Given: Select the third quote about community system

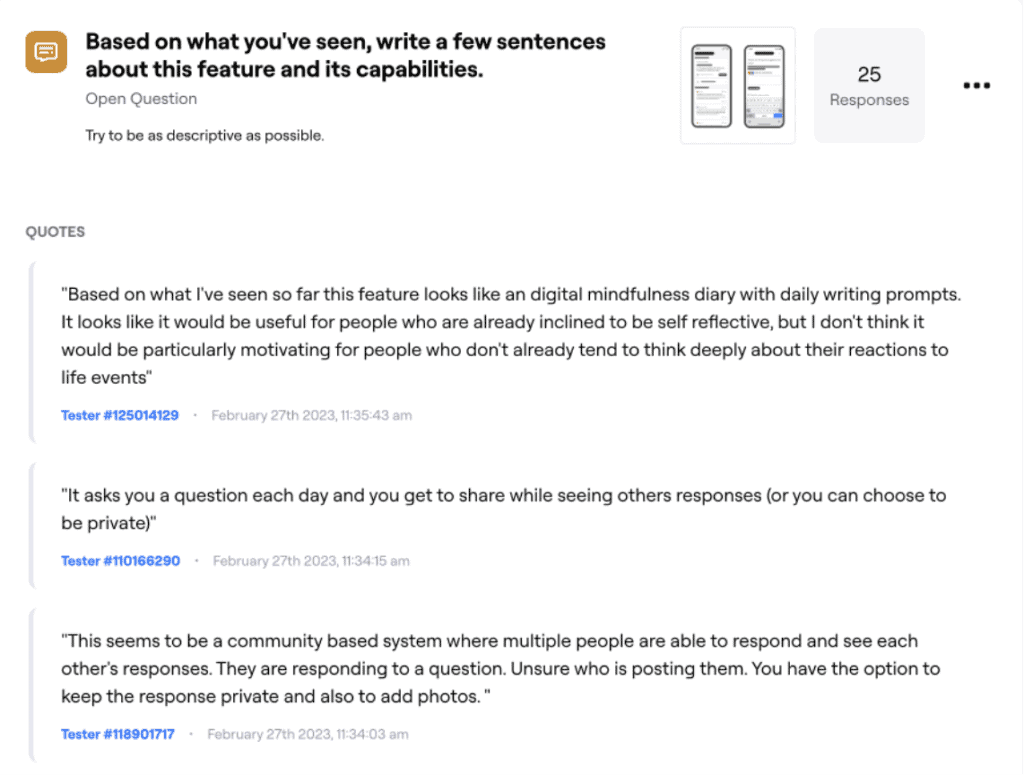Looking at the screenshot, I should 508,668.
